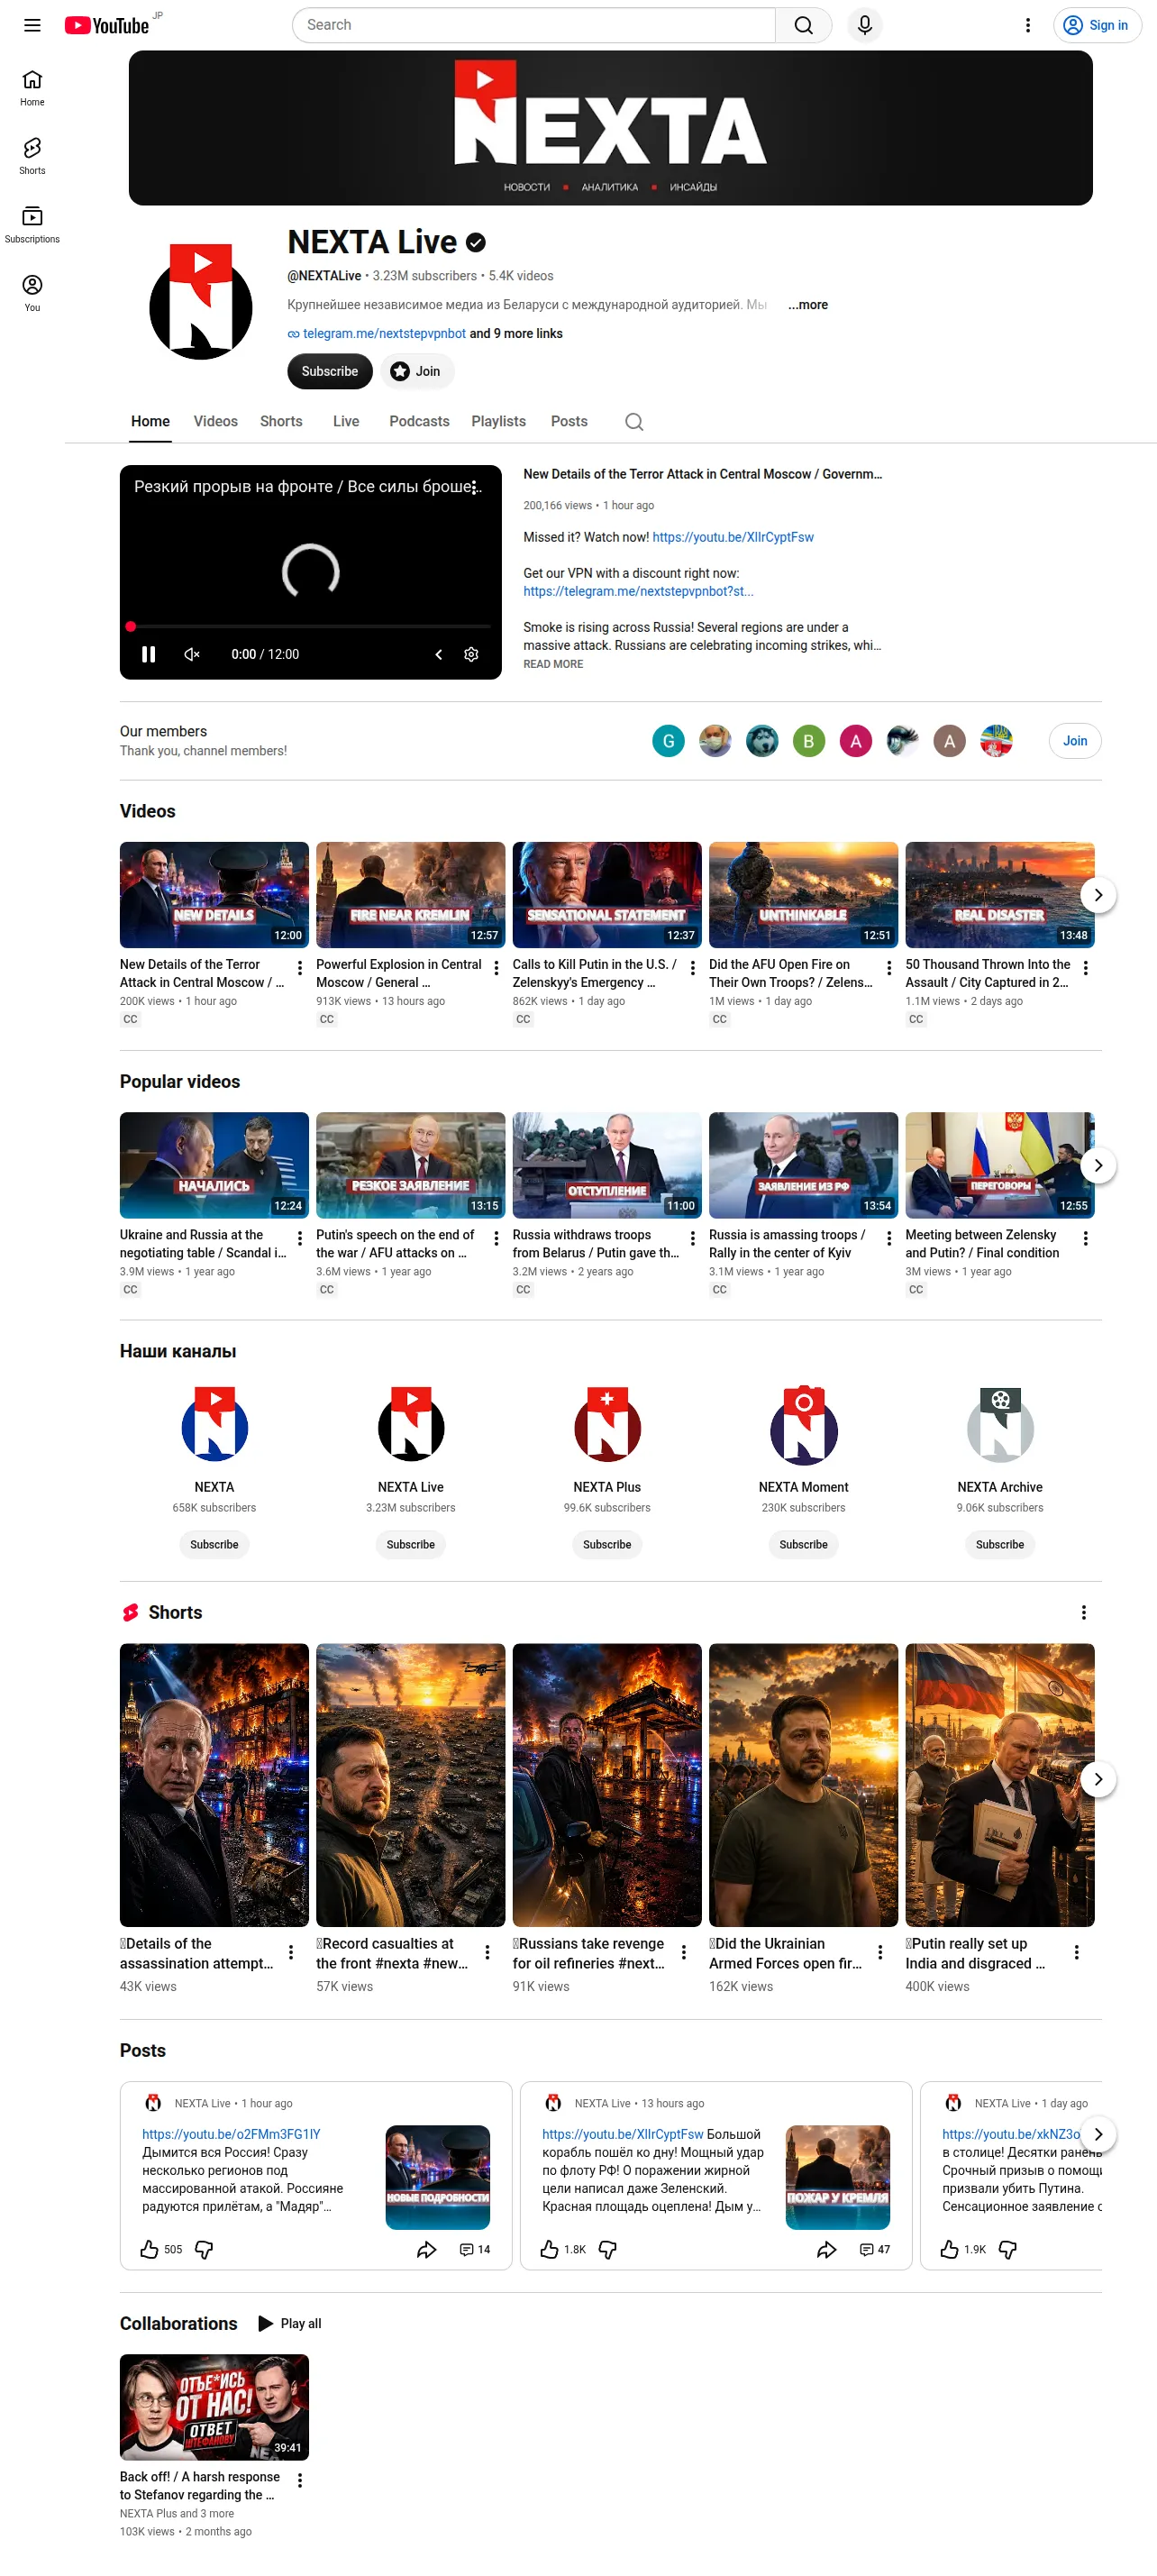Join from the Our members section
Viewport: 1157px width, 2576px height.
tap(1075, 741)
